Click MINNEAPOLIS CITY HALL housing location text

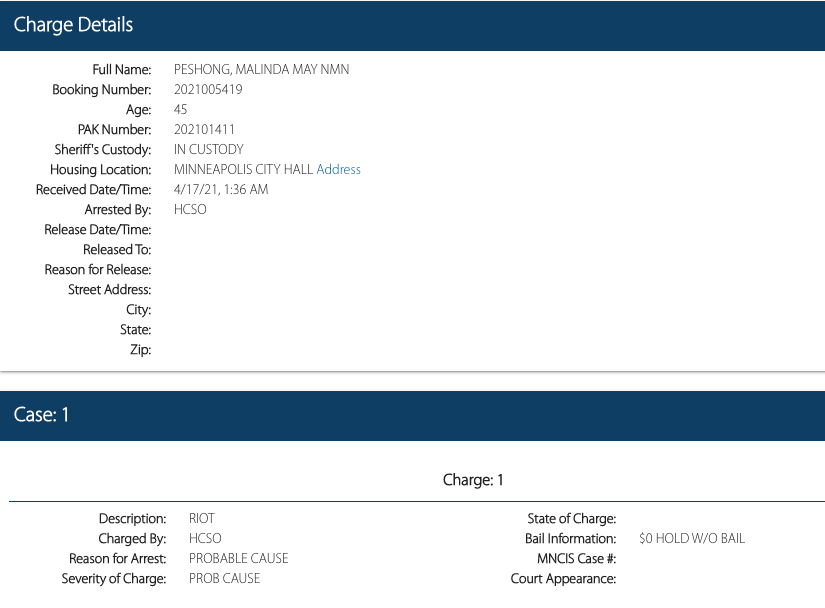coord(243,170)
